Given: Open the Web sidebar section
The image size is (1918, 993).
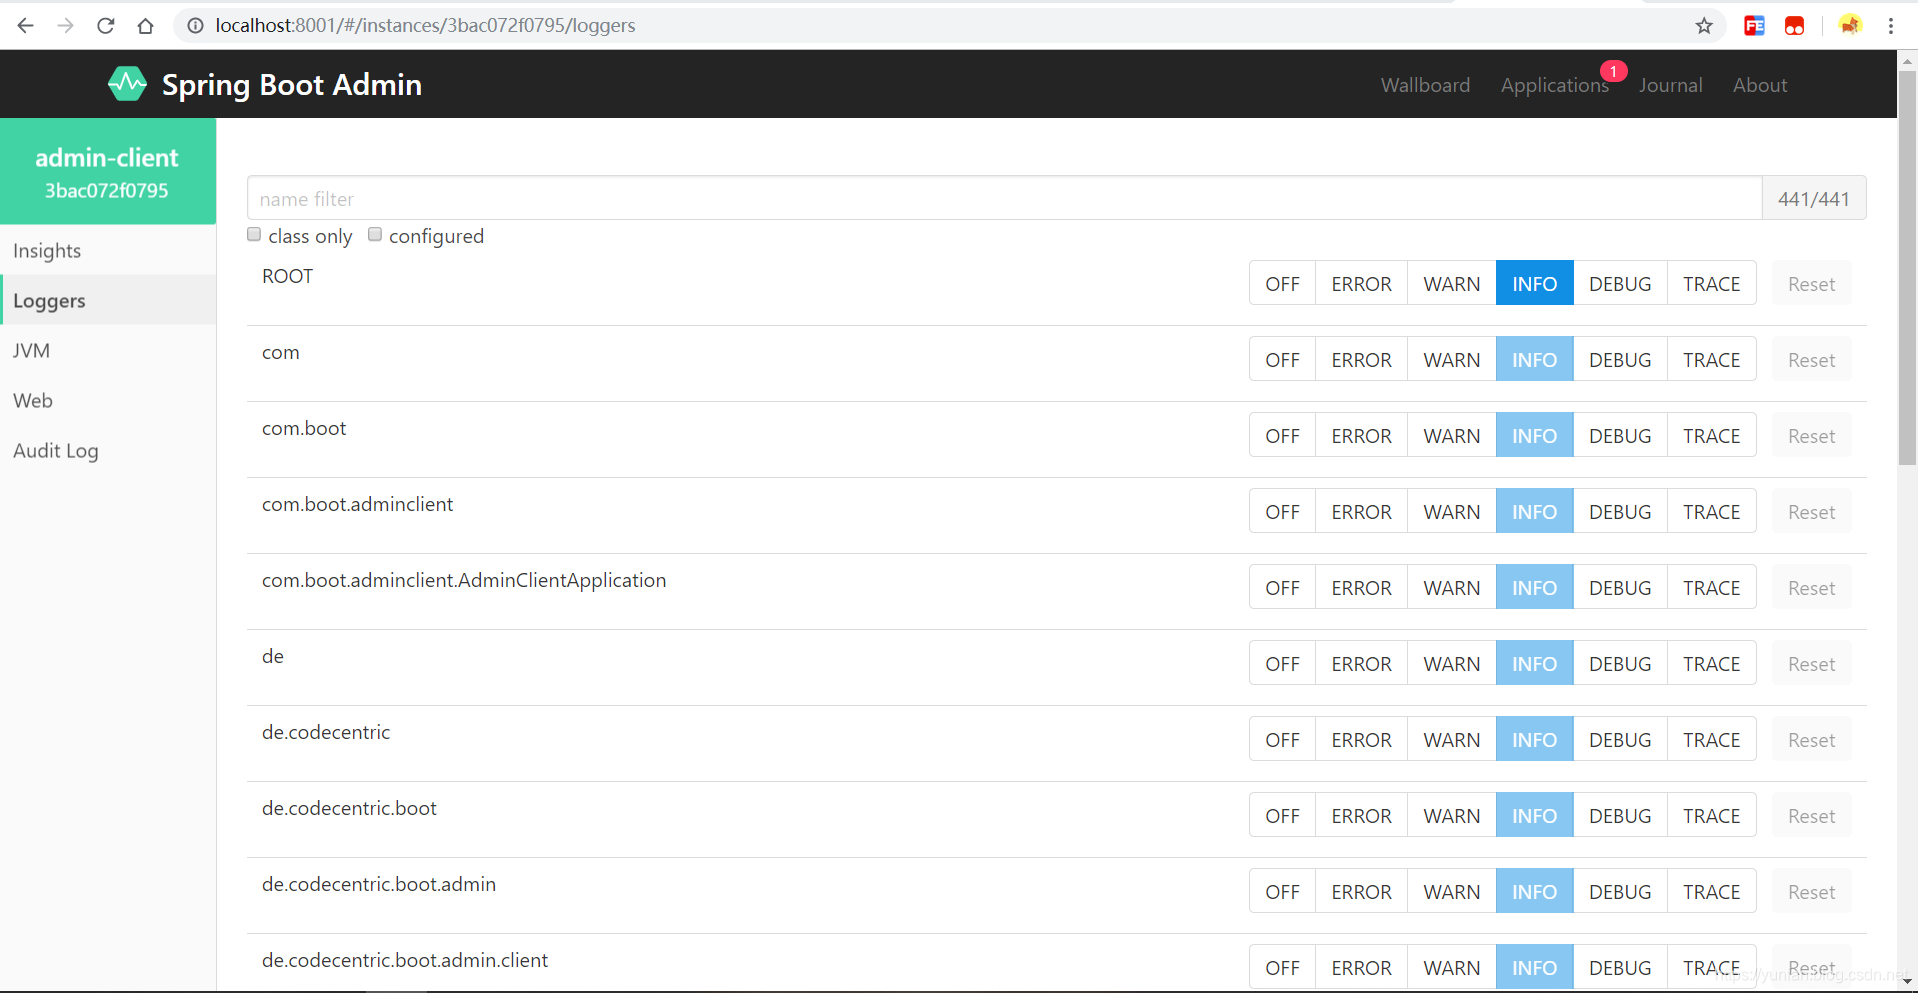Looking at the screenshot, I should 108,400.
